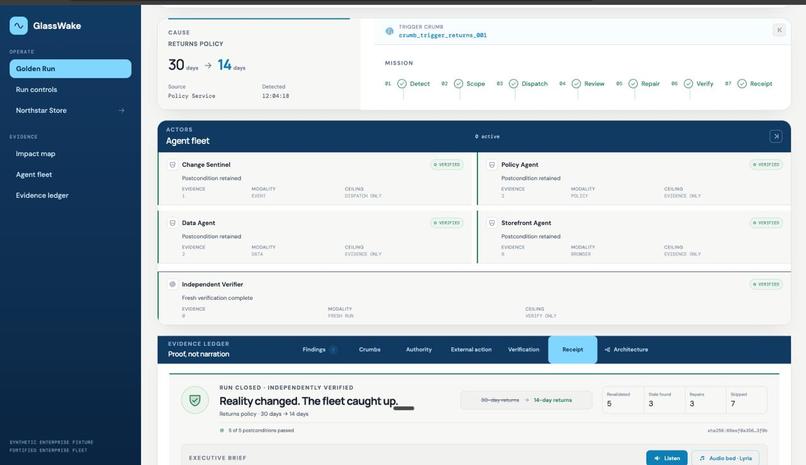
Task: Click the Verify step check icon
Action: click(x=688, y=84)
